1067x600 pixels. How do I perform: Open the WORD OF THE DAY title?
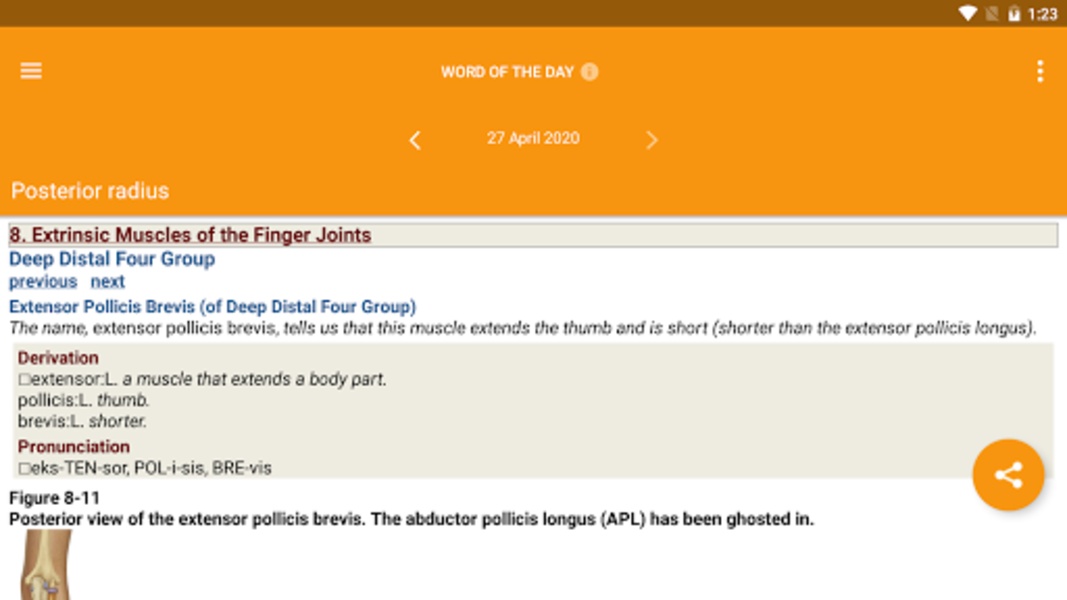pos(507,72)
